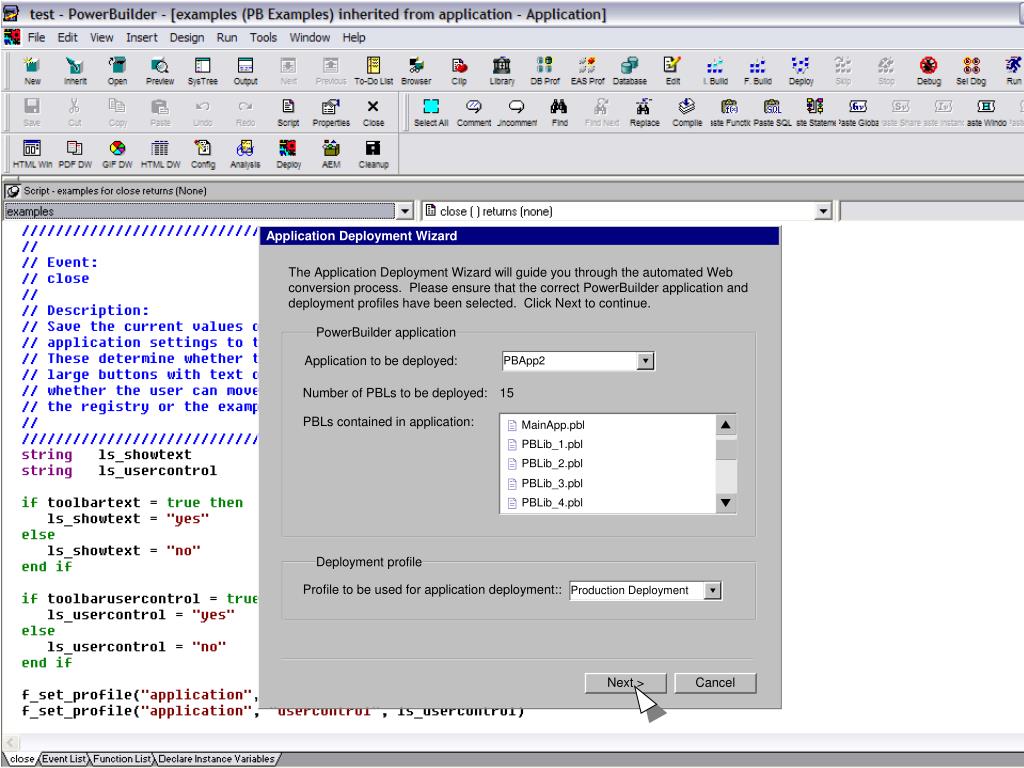Open the Run menu

tap(227, 37)
